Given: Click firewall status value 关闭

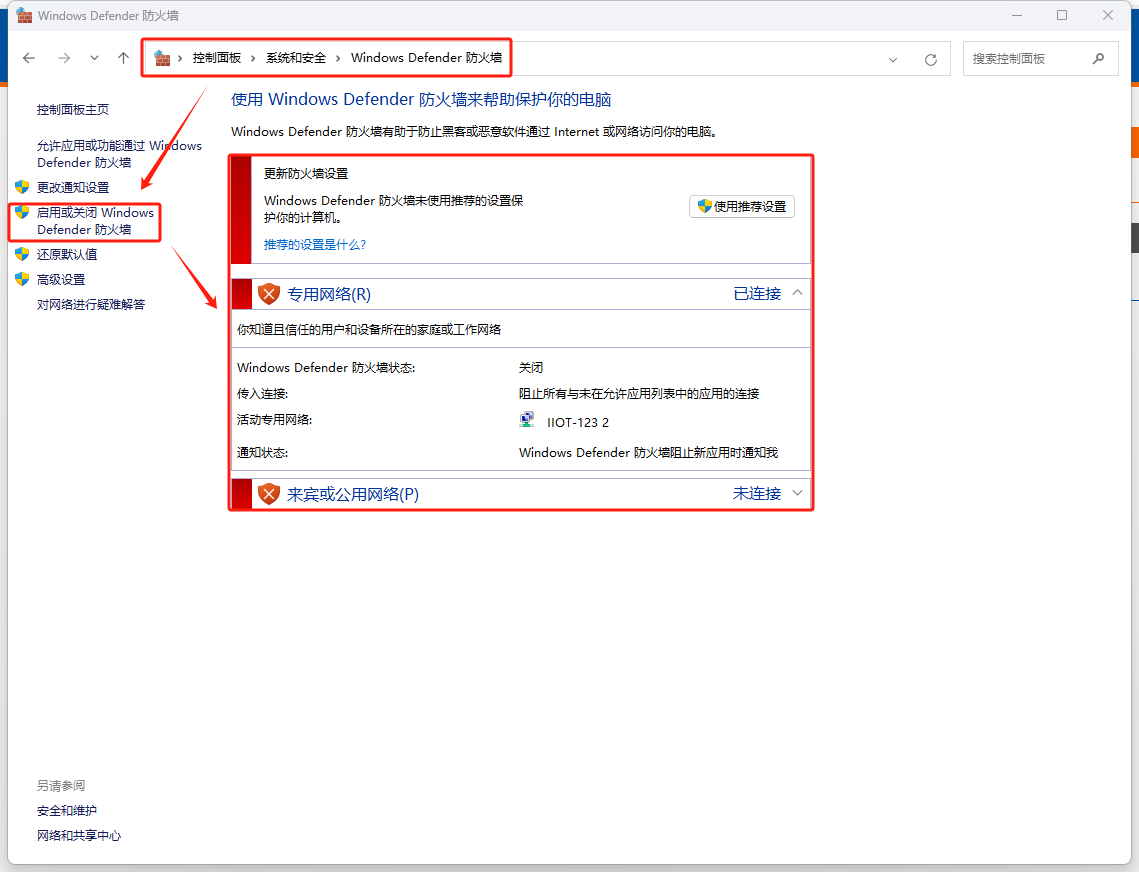Looking at the screenshot, I should [531, 368].
